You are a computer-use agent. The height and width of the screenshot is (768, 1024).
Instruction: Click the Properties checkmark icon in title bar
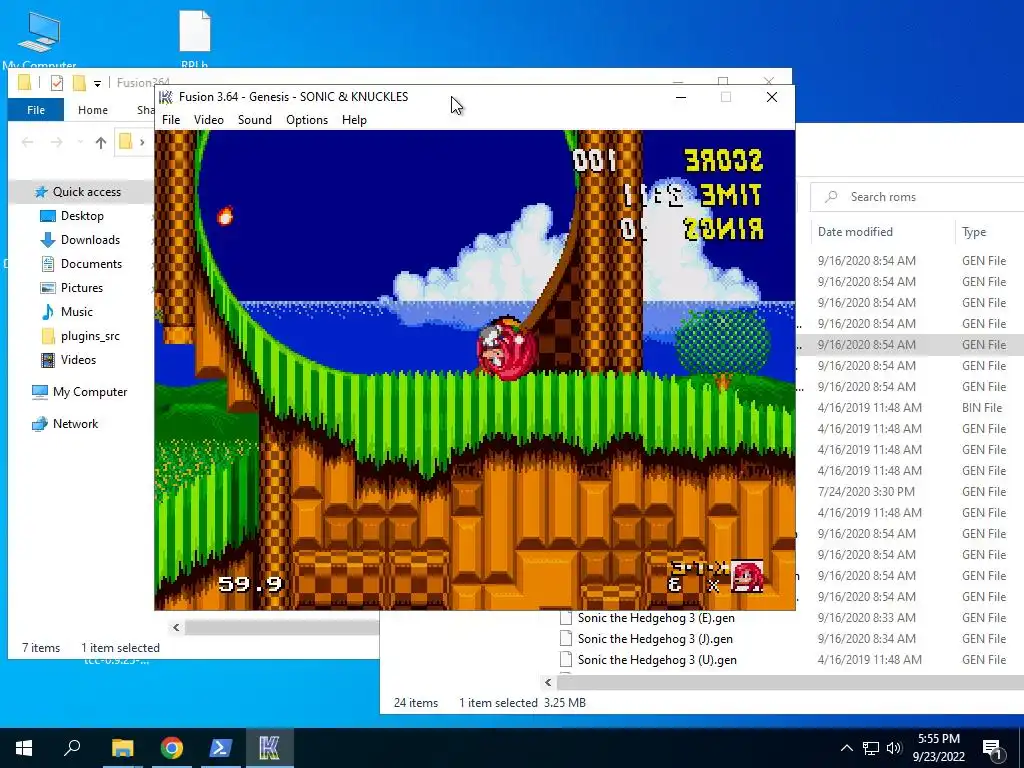click(x=57, y=83)
